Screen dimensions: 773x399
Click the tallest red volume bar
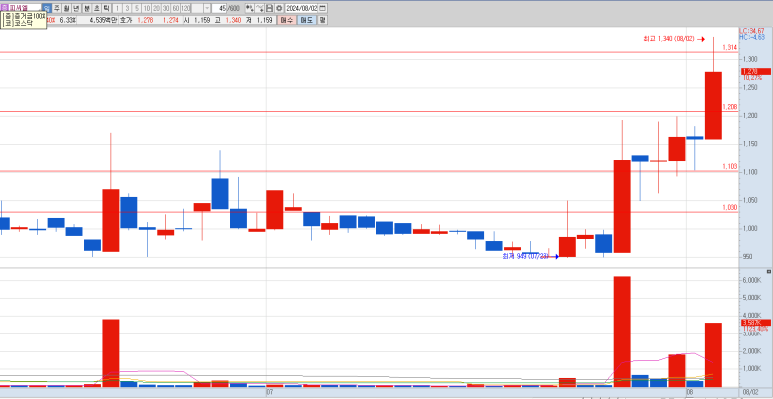click(x=622, y=331)
